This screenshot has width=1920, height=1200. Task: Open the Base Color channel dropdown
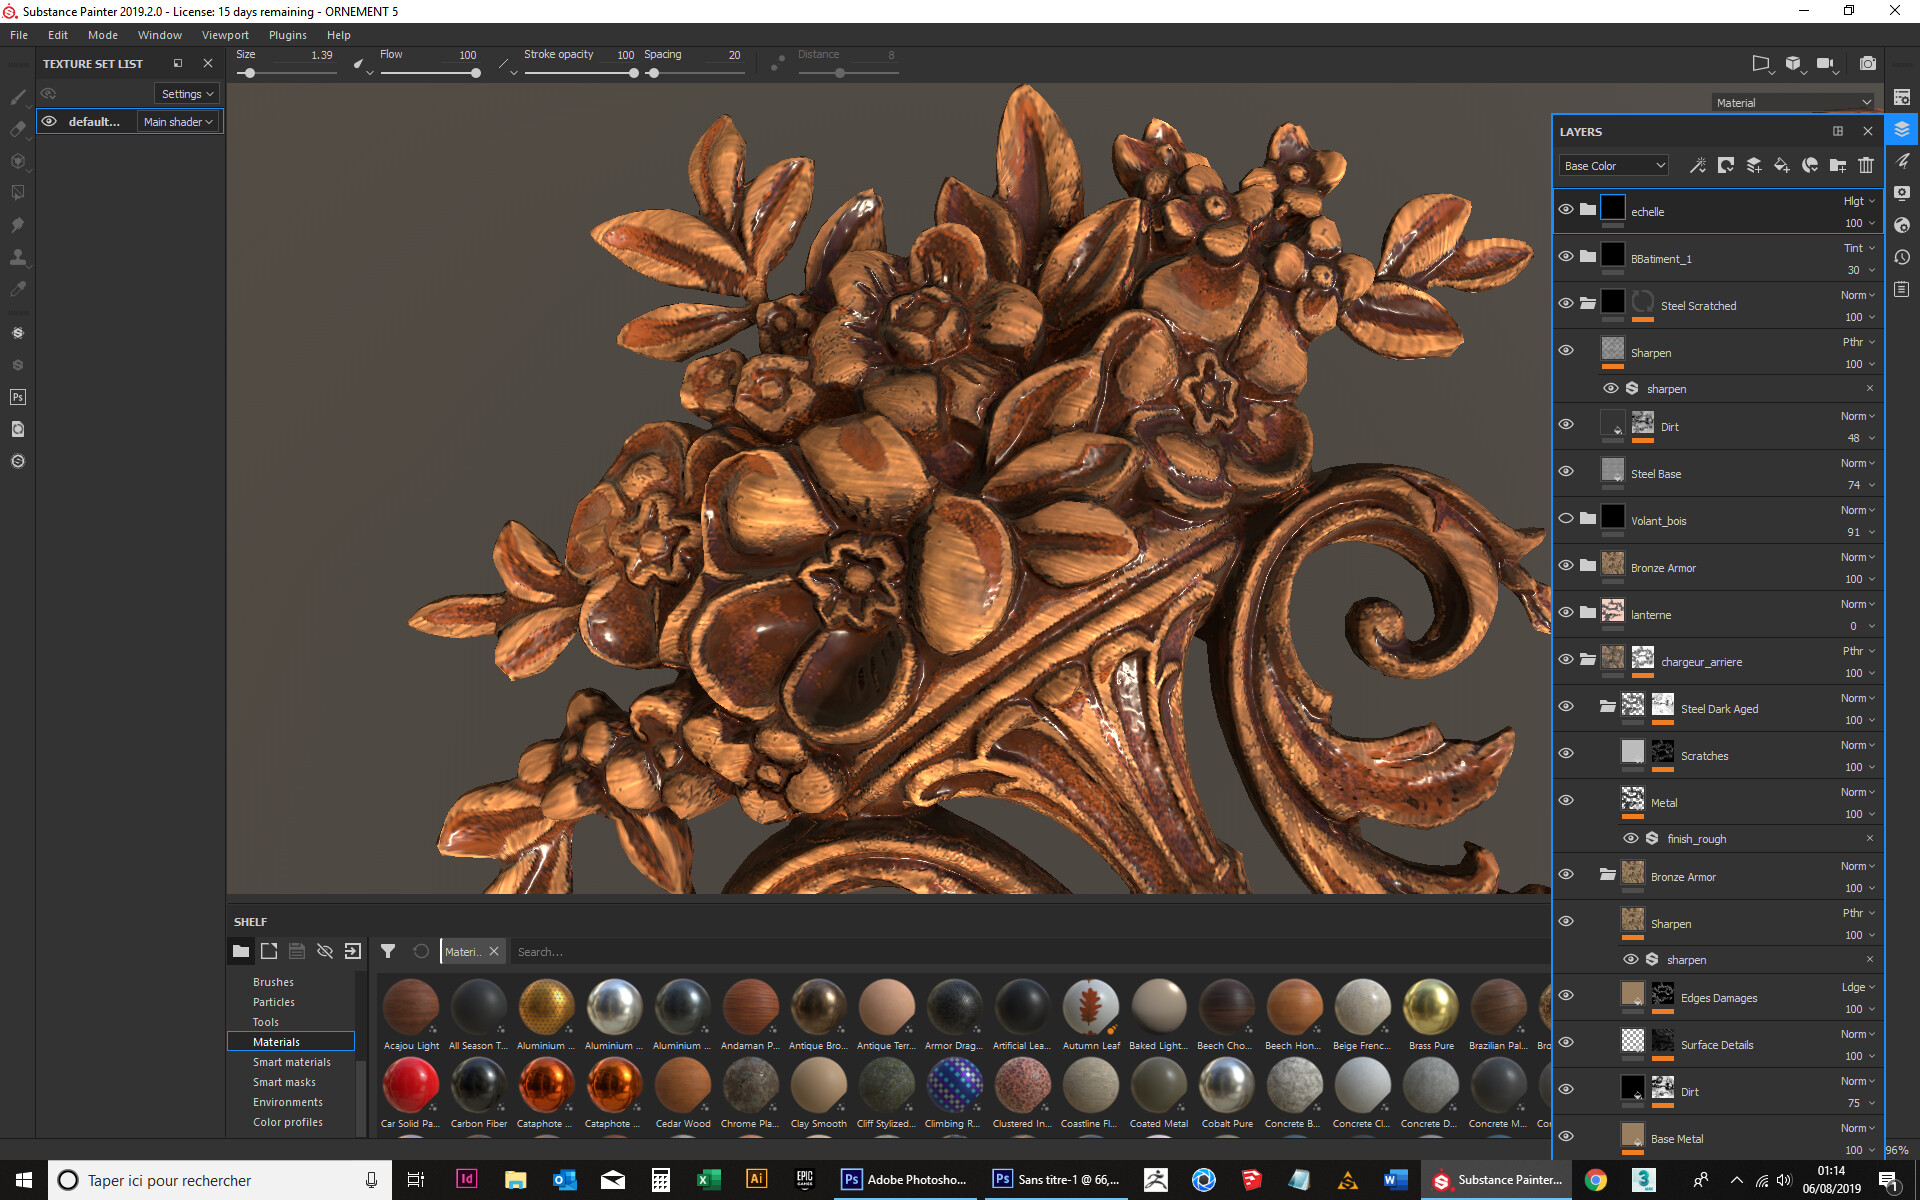tap(1612, 165)
